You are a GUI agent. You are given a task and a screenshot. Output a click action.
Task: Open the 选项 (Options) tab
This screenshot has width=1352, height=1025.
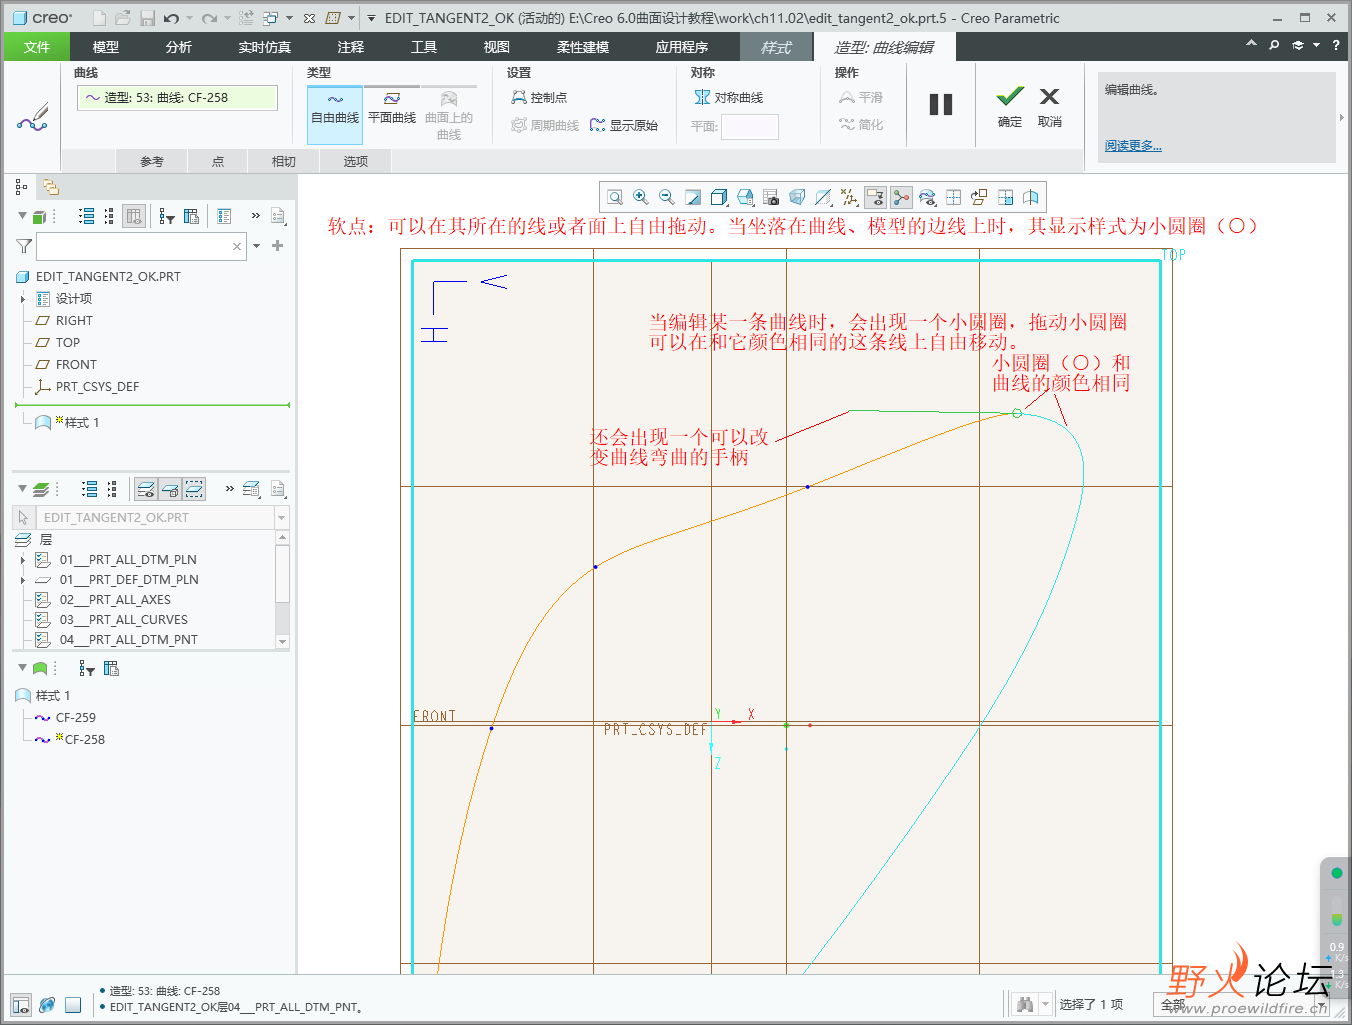(x=356, y=161)
